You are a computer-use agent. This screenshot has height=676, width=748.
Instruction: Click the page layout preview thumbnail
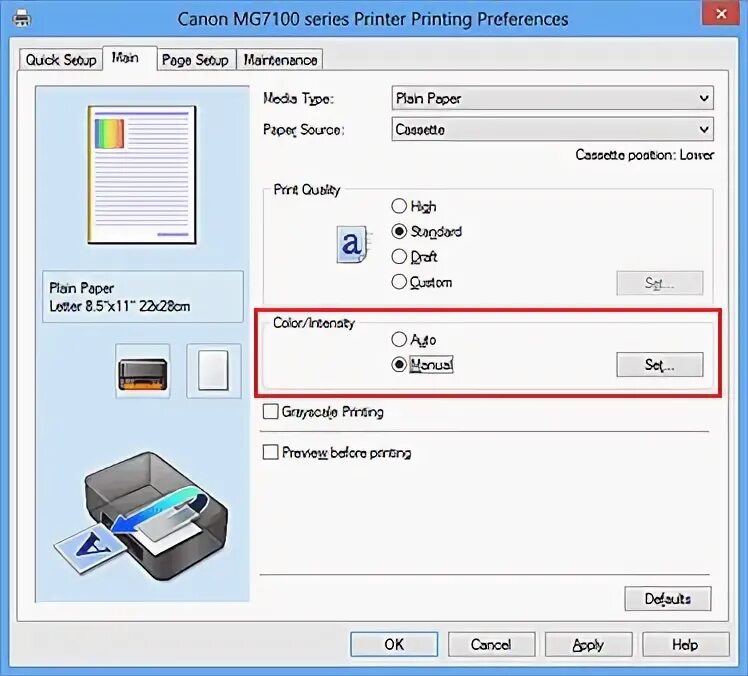point(142,175)
